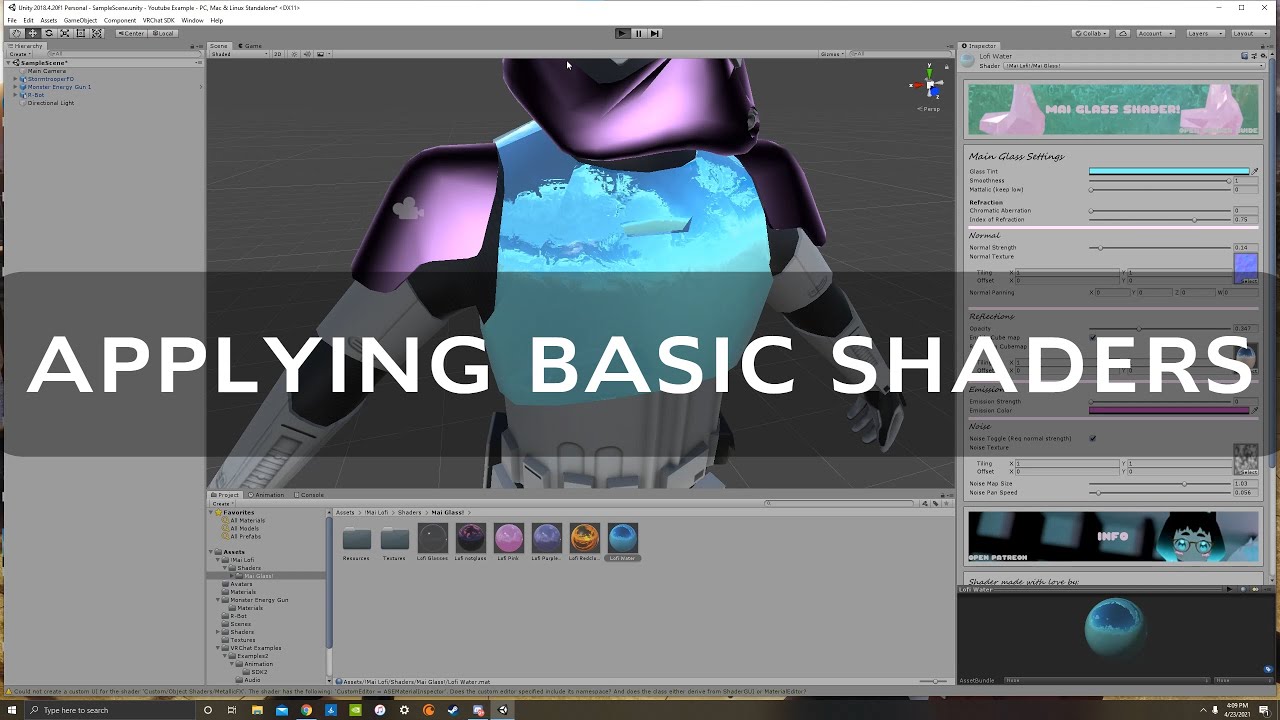Open the Collab dropdown

coord(1090,33)
